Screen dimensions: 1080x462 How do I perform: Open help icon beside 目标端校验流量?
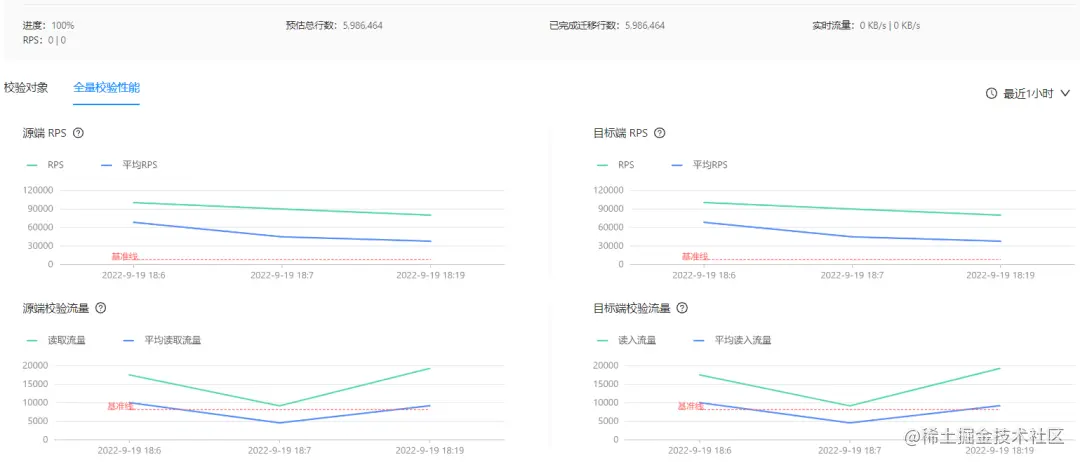point(682,308)
